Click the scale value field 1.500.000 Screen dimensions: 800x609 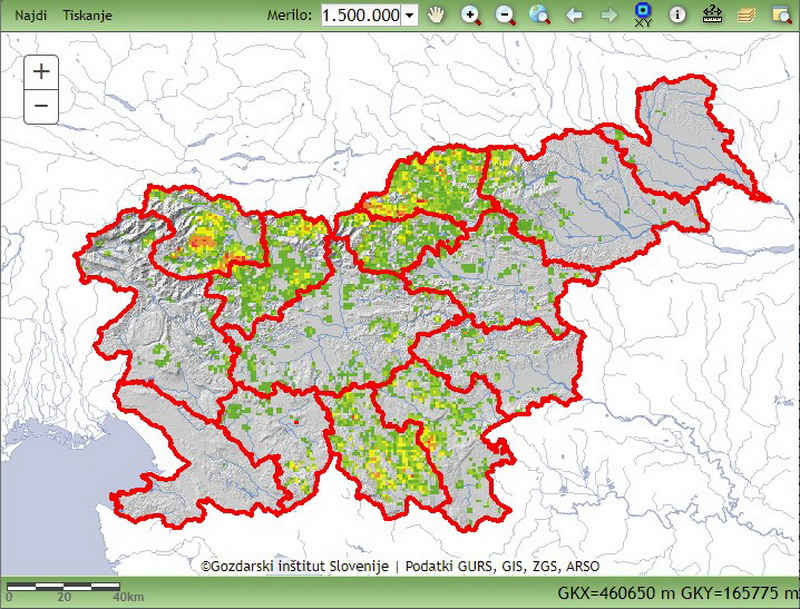[x=361, y=15]
